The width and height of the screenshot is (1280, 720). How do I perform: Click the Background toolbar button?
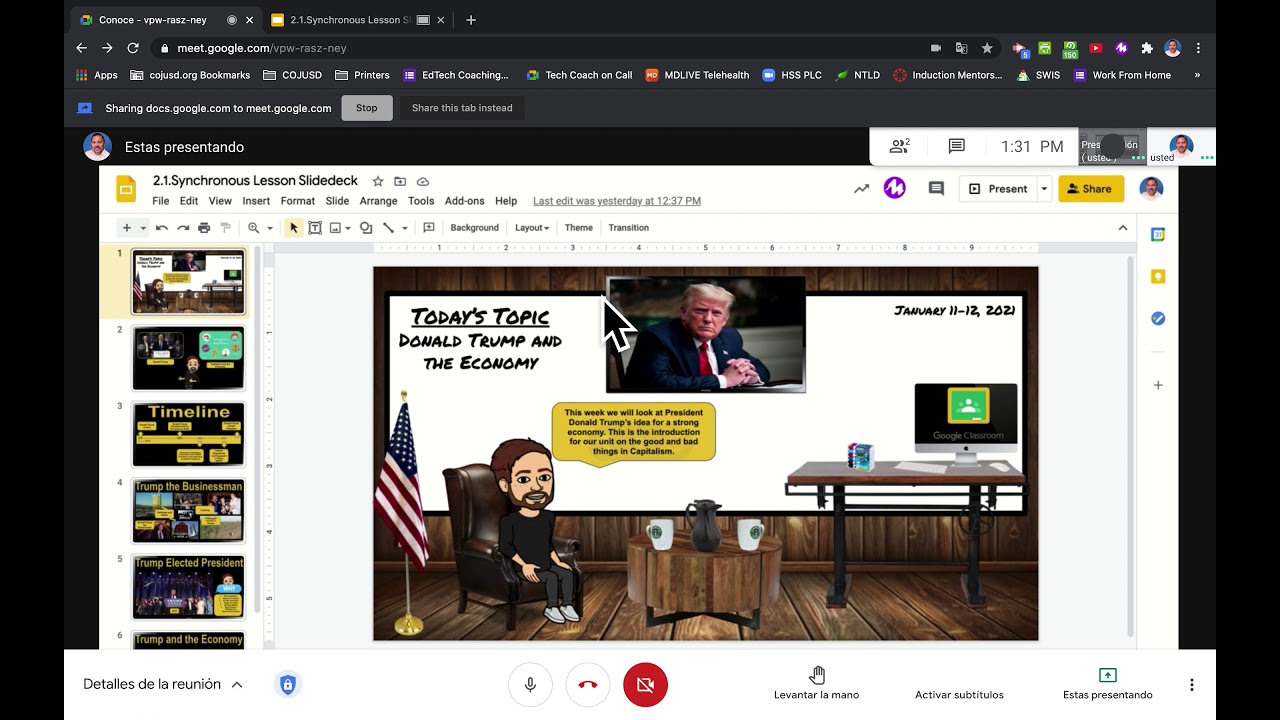coord(474,228)
